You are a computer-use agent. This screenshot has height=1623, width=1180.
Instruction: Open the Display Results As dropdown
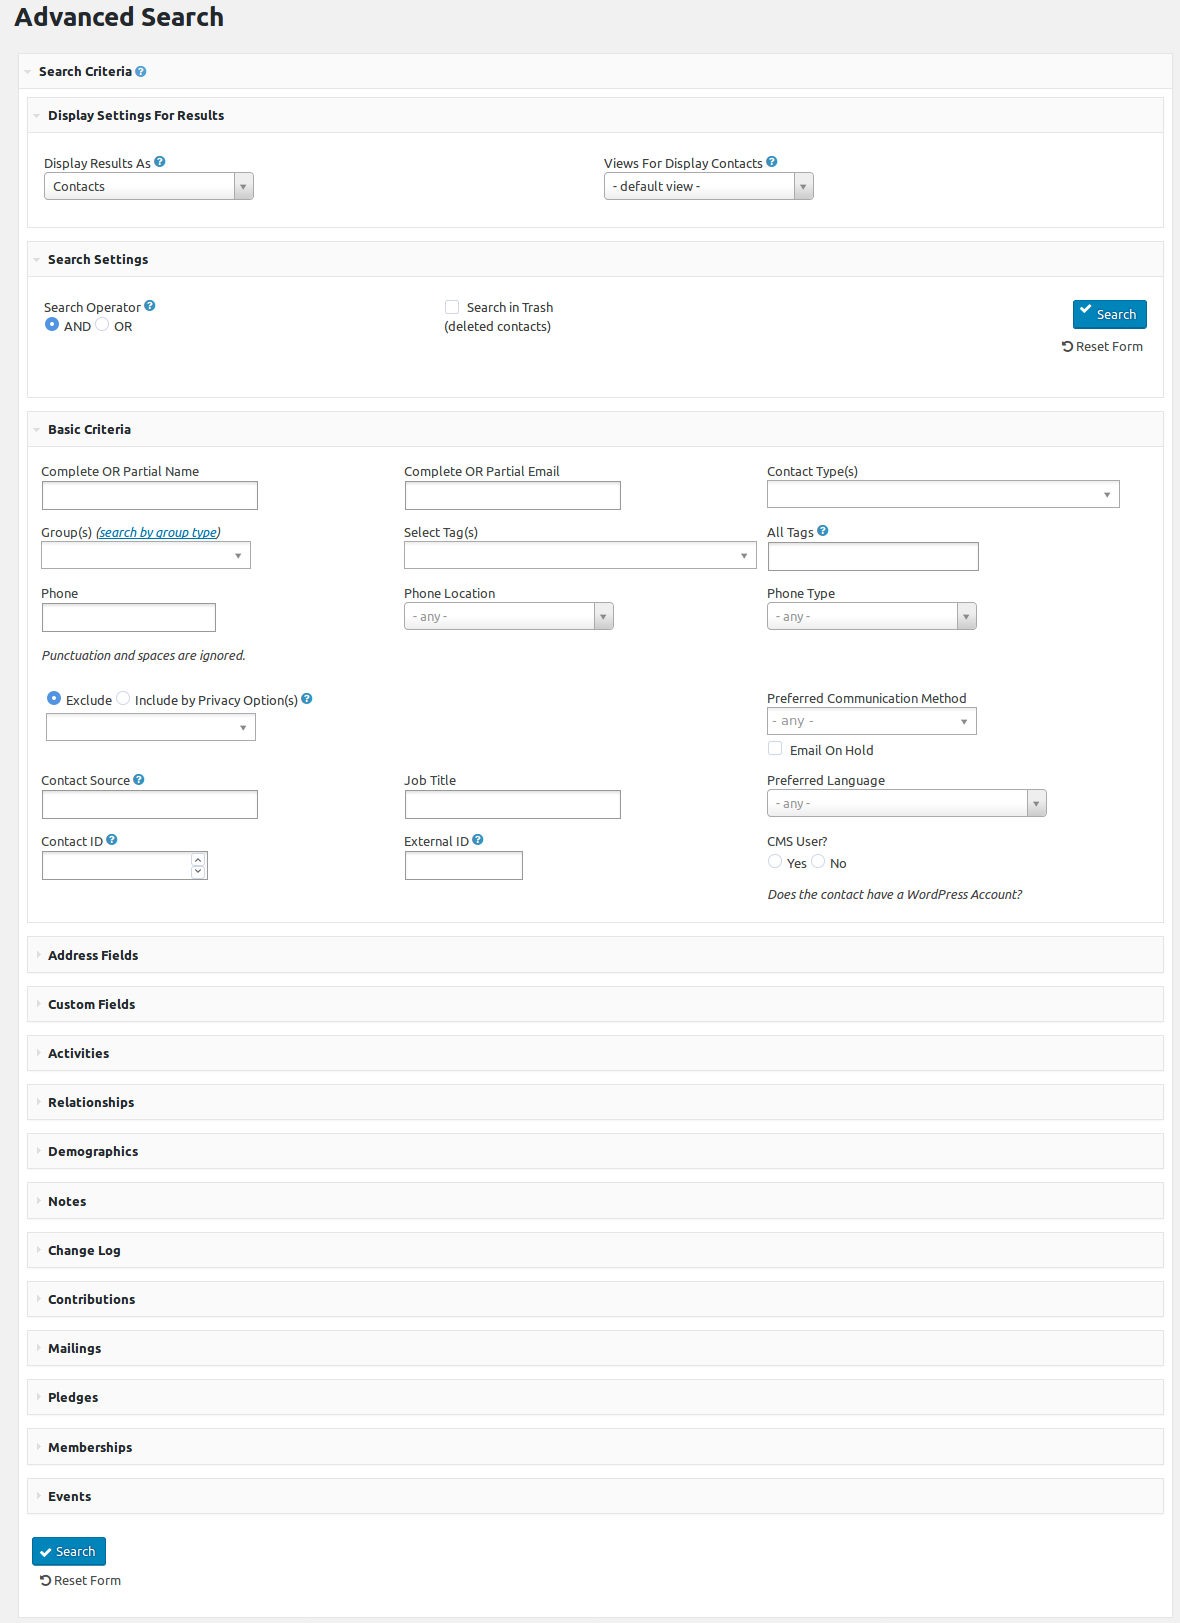[x=149, y=186]
